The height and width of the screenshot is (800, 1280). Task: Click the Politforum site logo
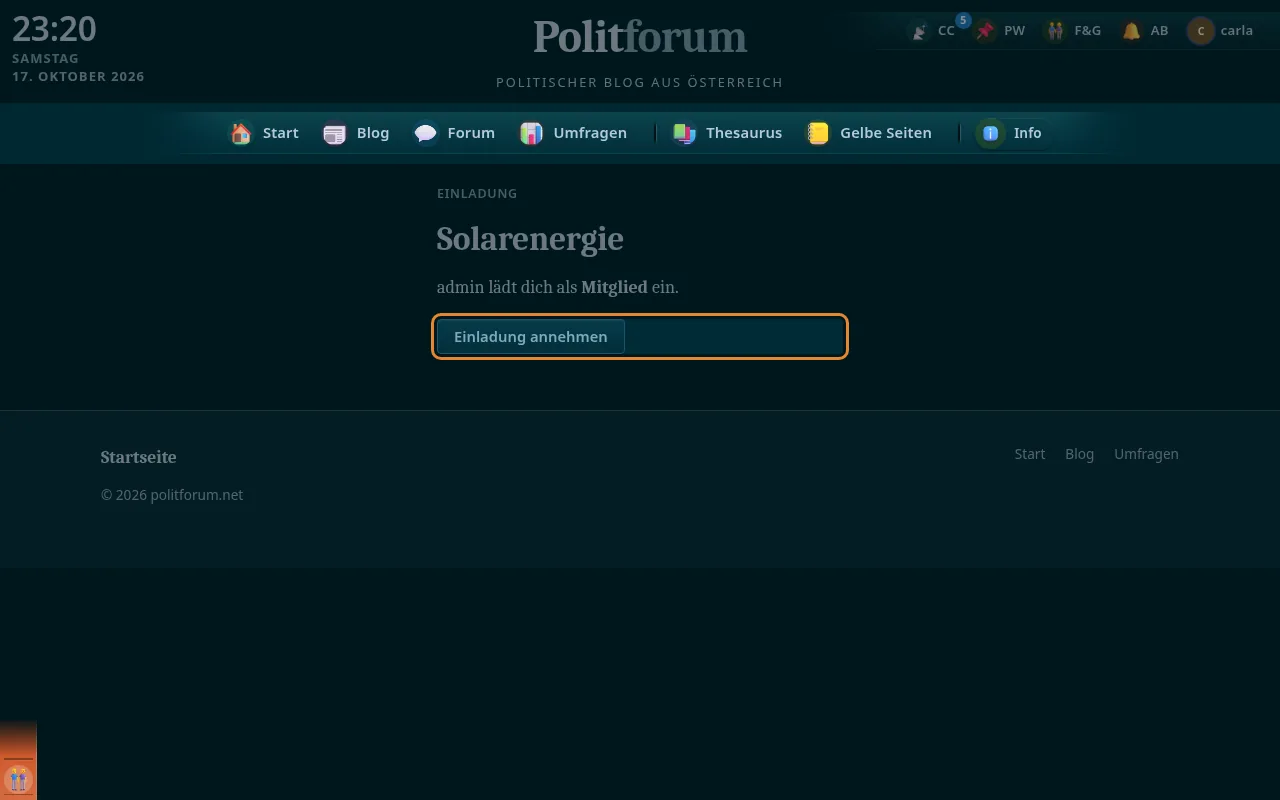640,37
